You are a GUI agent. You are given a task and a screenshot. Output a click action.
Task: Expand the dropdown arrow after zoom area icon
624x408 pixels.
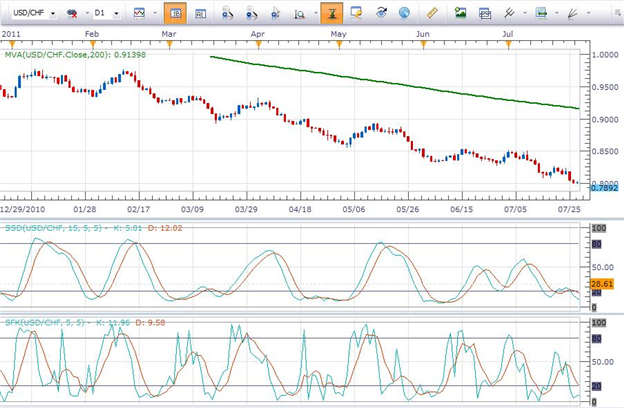[x=316, y=13]
